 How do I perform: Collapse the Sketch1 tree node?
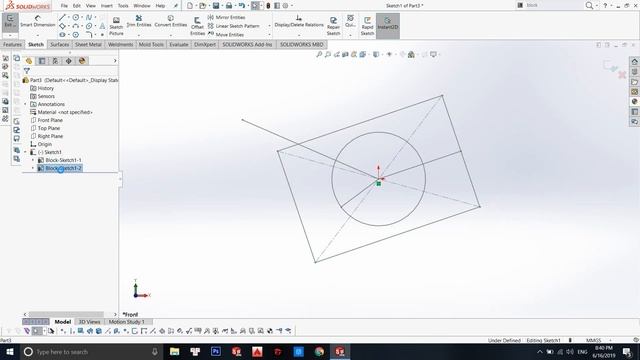click(x=25, y=152)
